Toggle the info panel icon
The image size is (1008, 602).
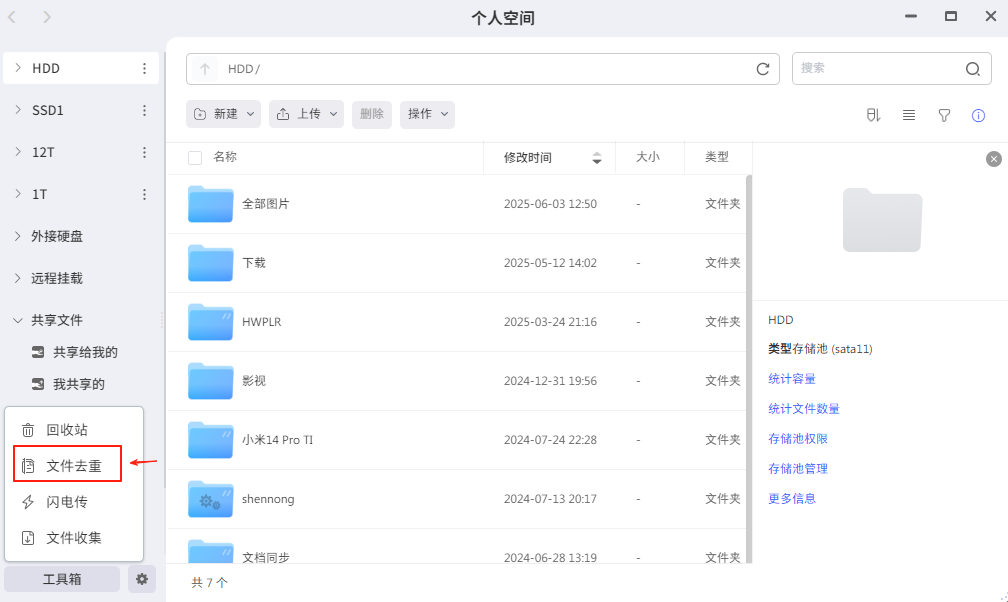[979, 115]
